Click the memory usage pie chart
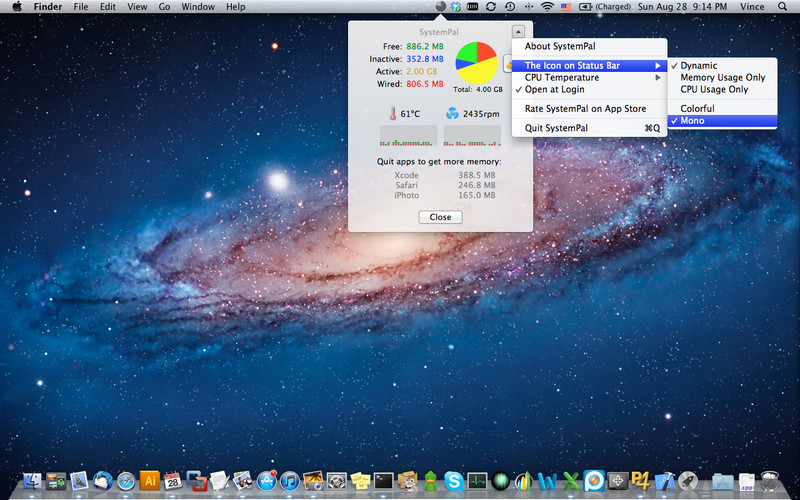Screen dimensions: 800x500 pyautogui.click(x=477, y=63)
